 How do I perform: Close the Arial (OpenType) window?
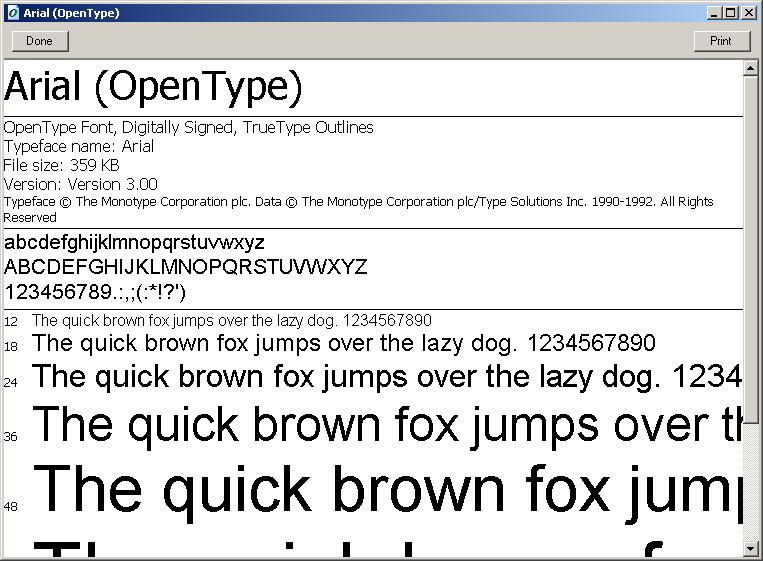click(x=748, y=13)
